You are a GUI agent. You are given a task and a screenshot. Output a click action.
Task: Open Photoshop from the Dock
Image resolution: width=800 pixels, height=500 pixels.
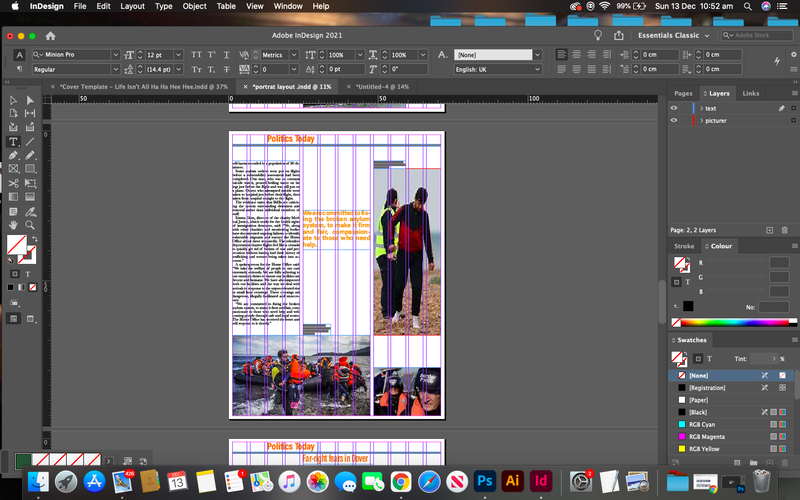point(484,481)
